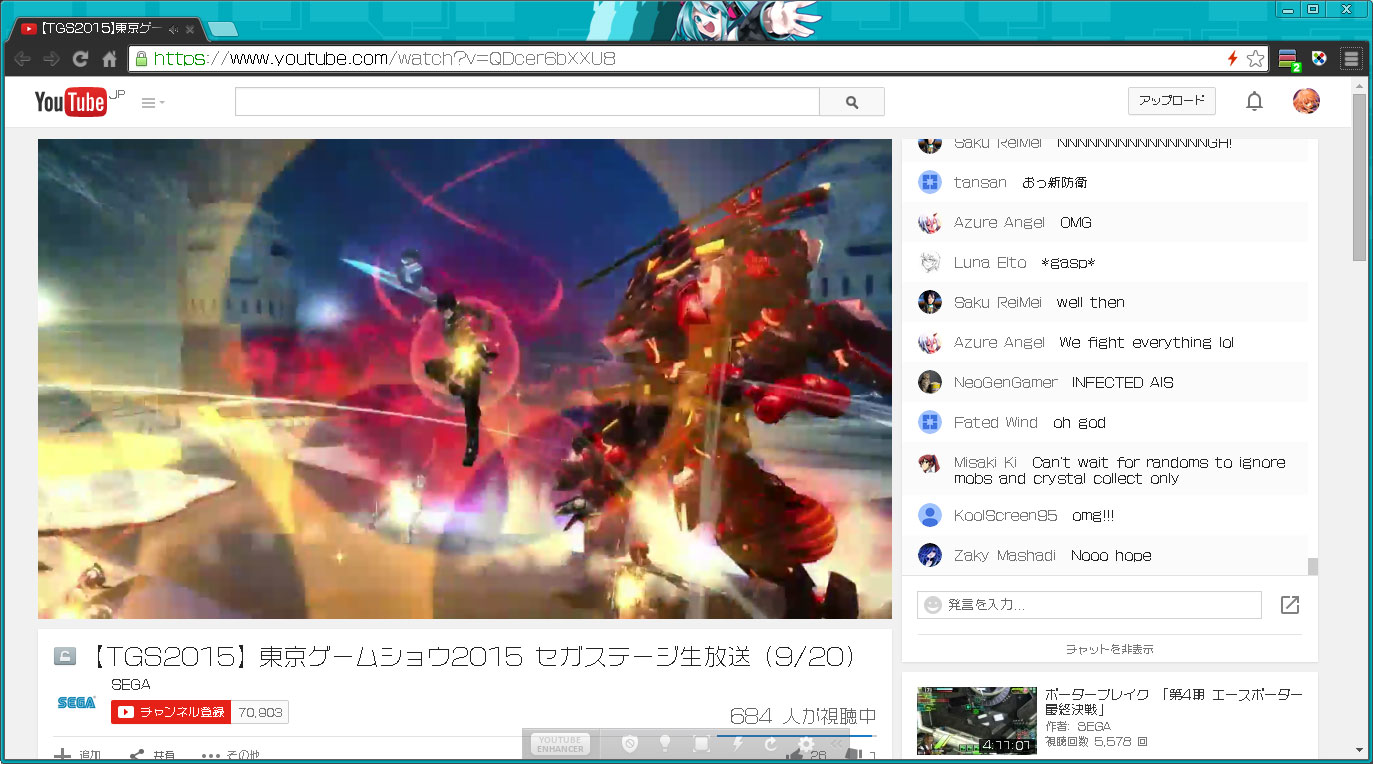Image resolution: width=1373 pixels, height=764 pixels.
Task: Open Enhancer settings gear icon
Action: coord(806,744)
